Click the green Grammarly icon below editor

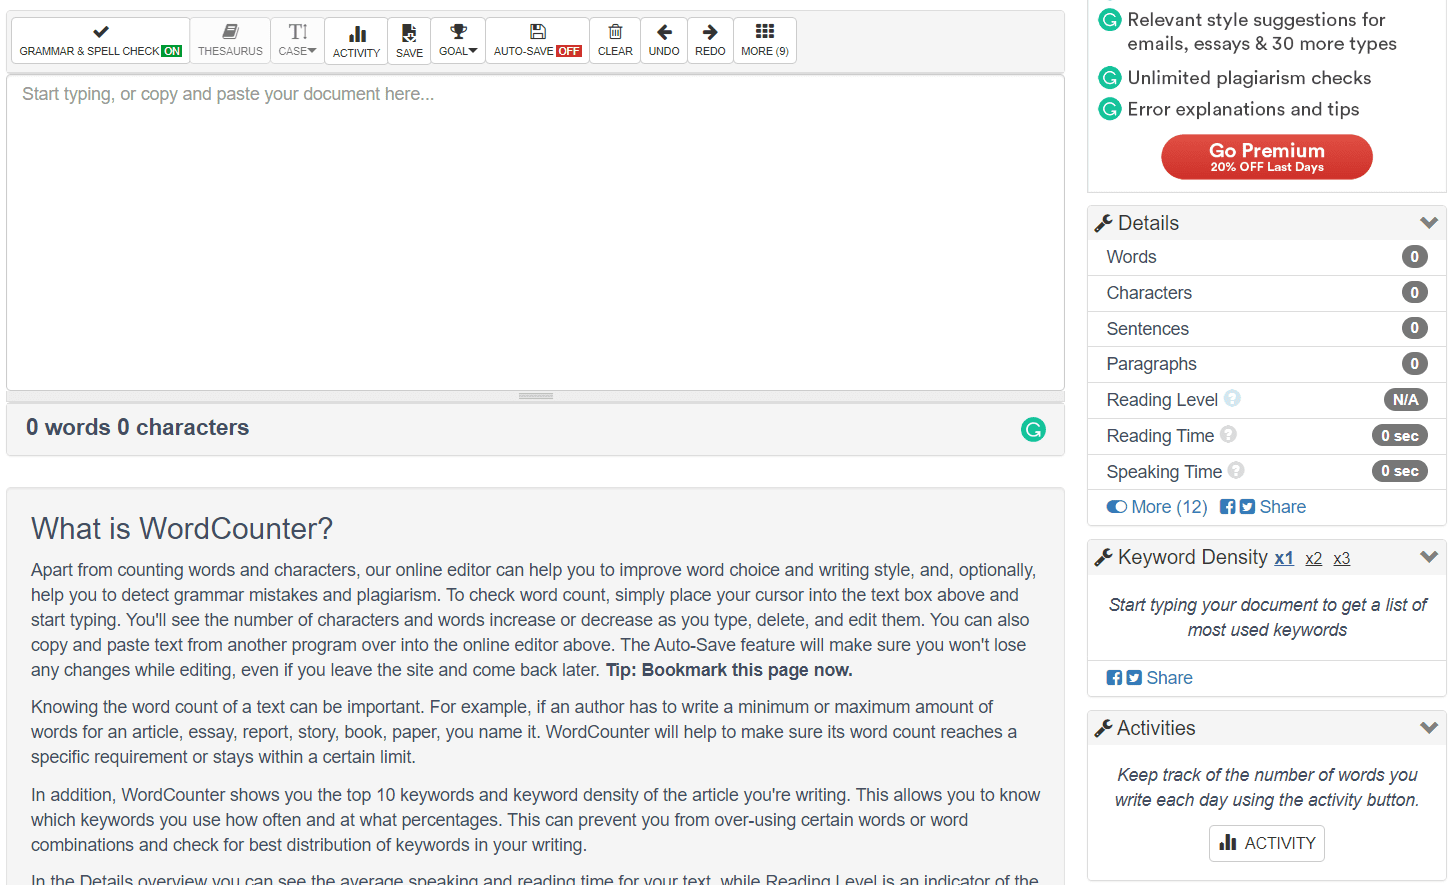(1033, 429)
